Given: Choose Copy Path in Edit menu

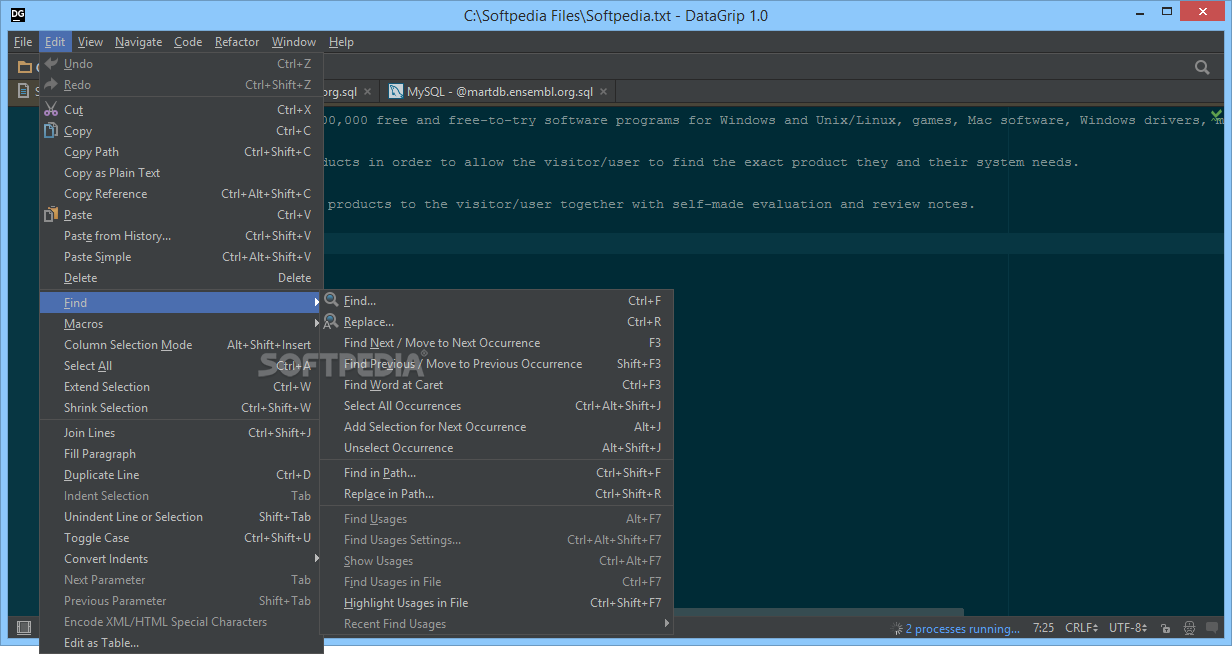Looking at the screenshot, I should (x=181, y=151).
